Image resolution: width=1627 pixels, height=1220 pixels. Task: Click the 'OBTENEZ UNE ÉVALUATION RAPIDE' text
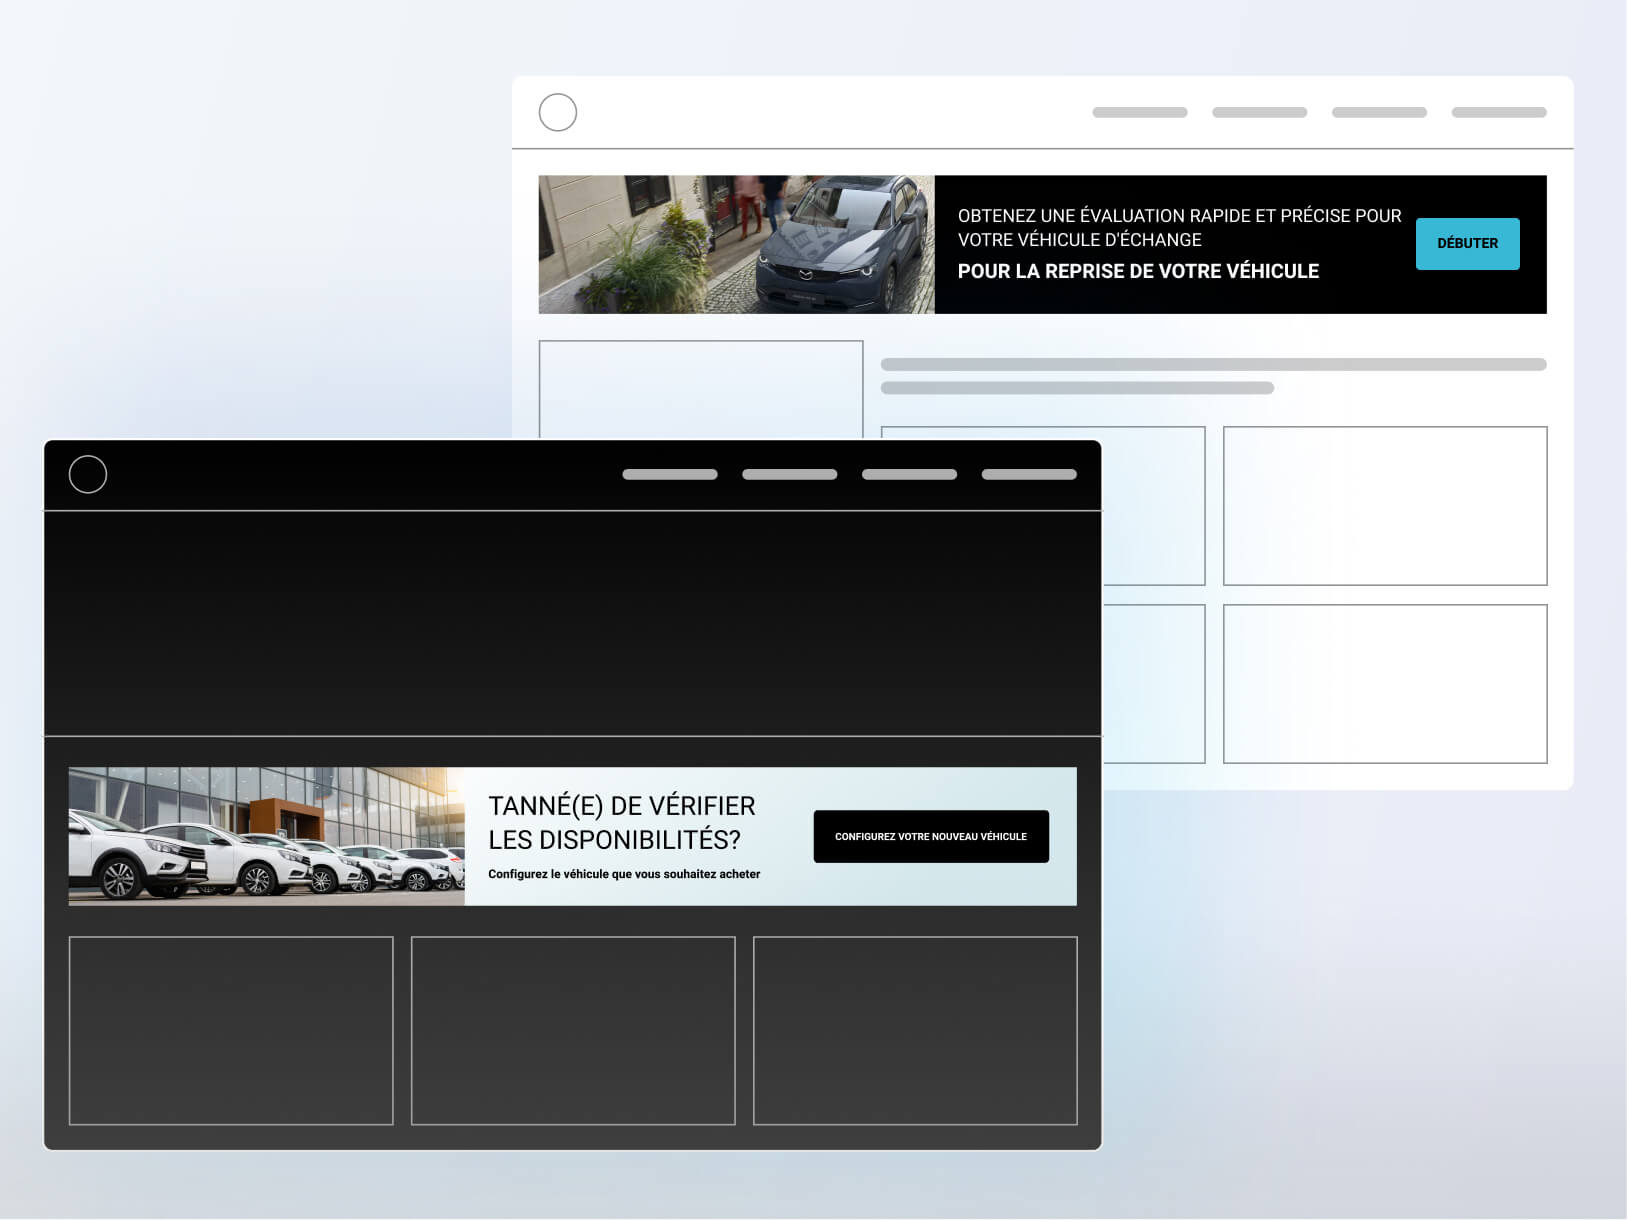pos(1179,228)
